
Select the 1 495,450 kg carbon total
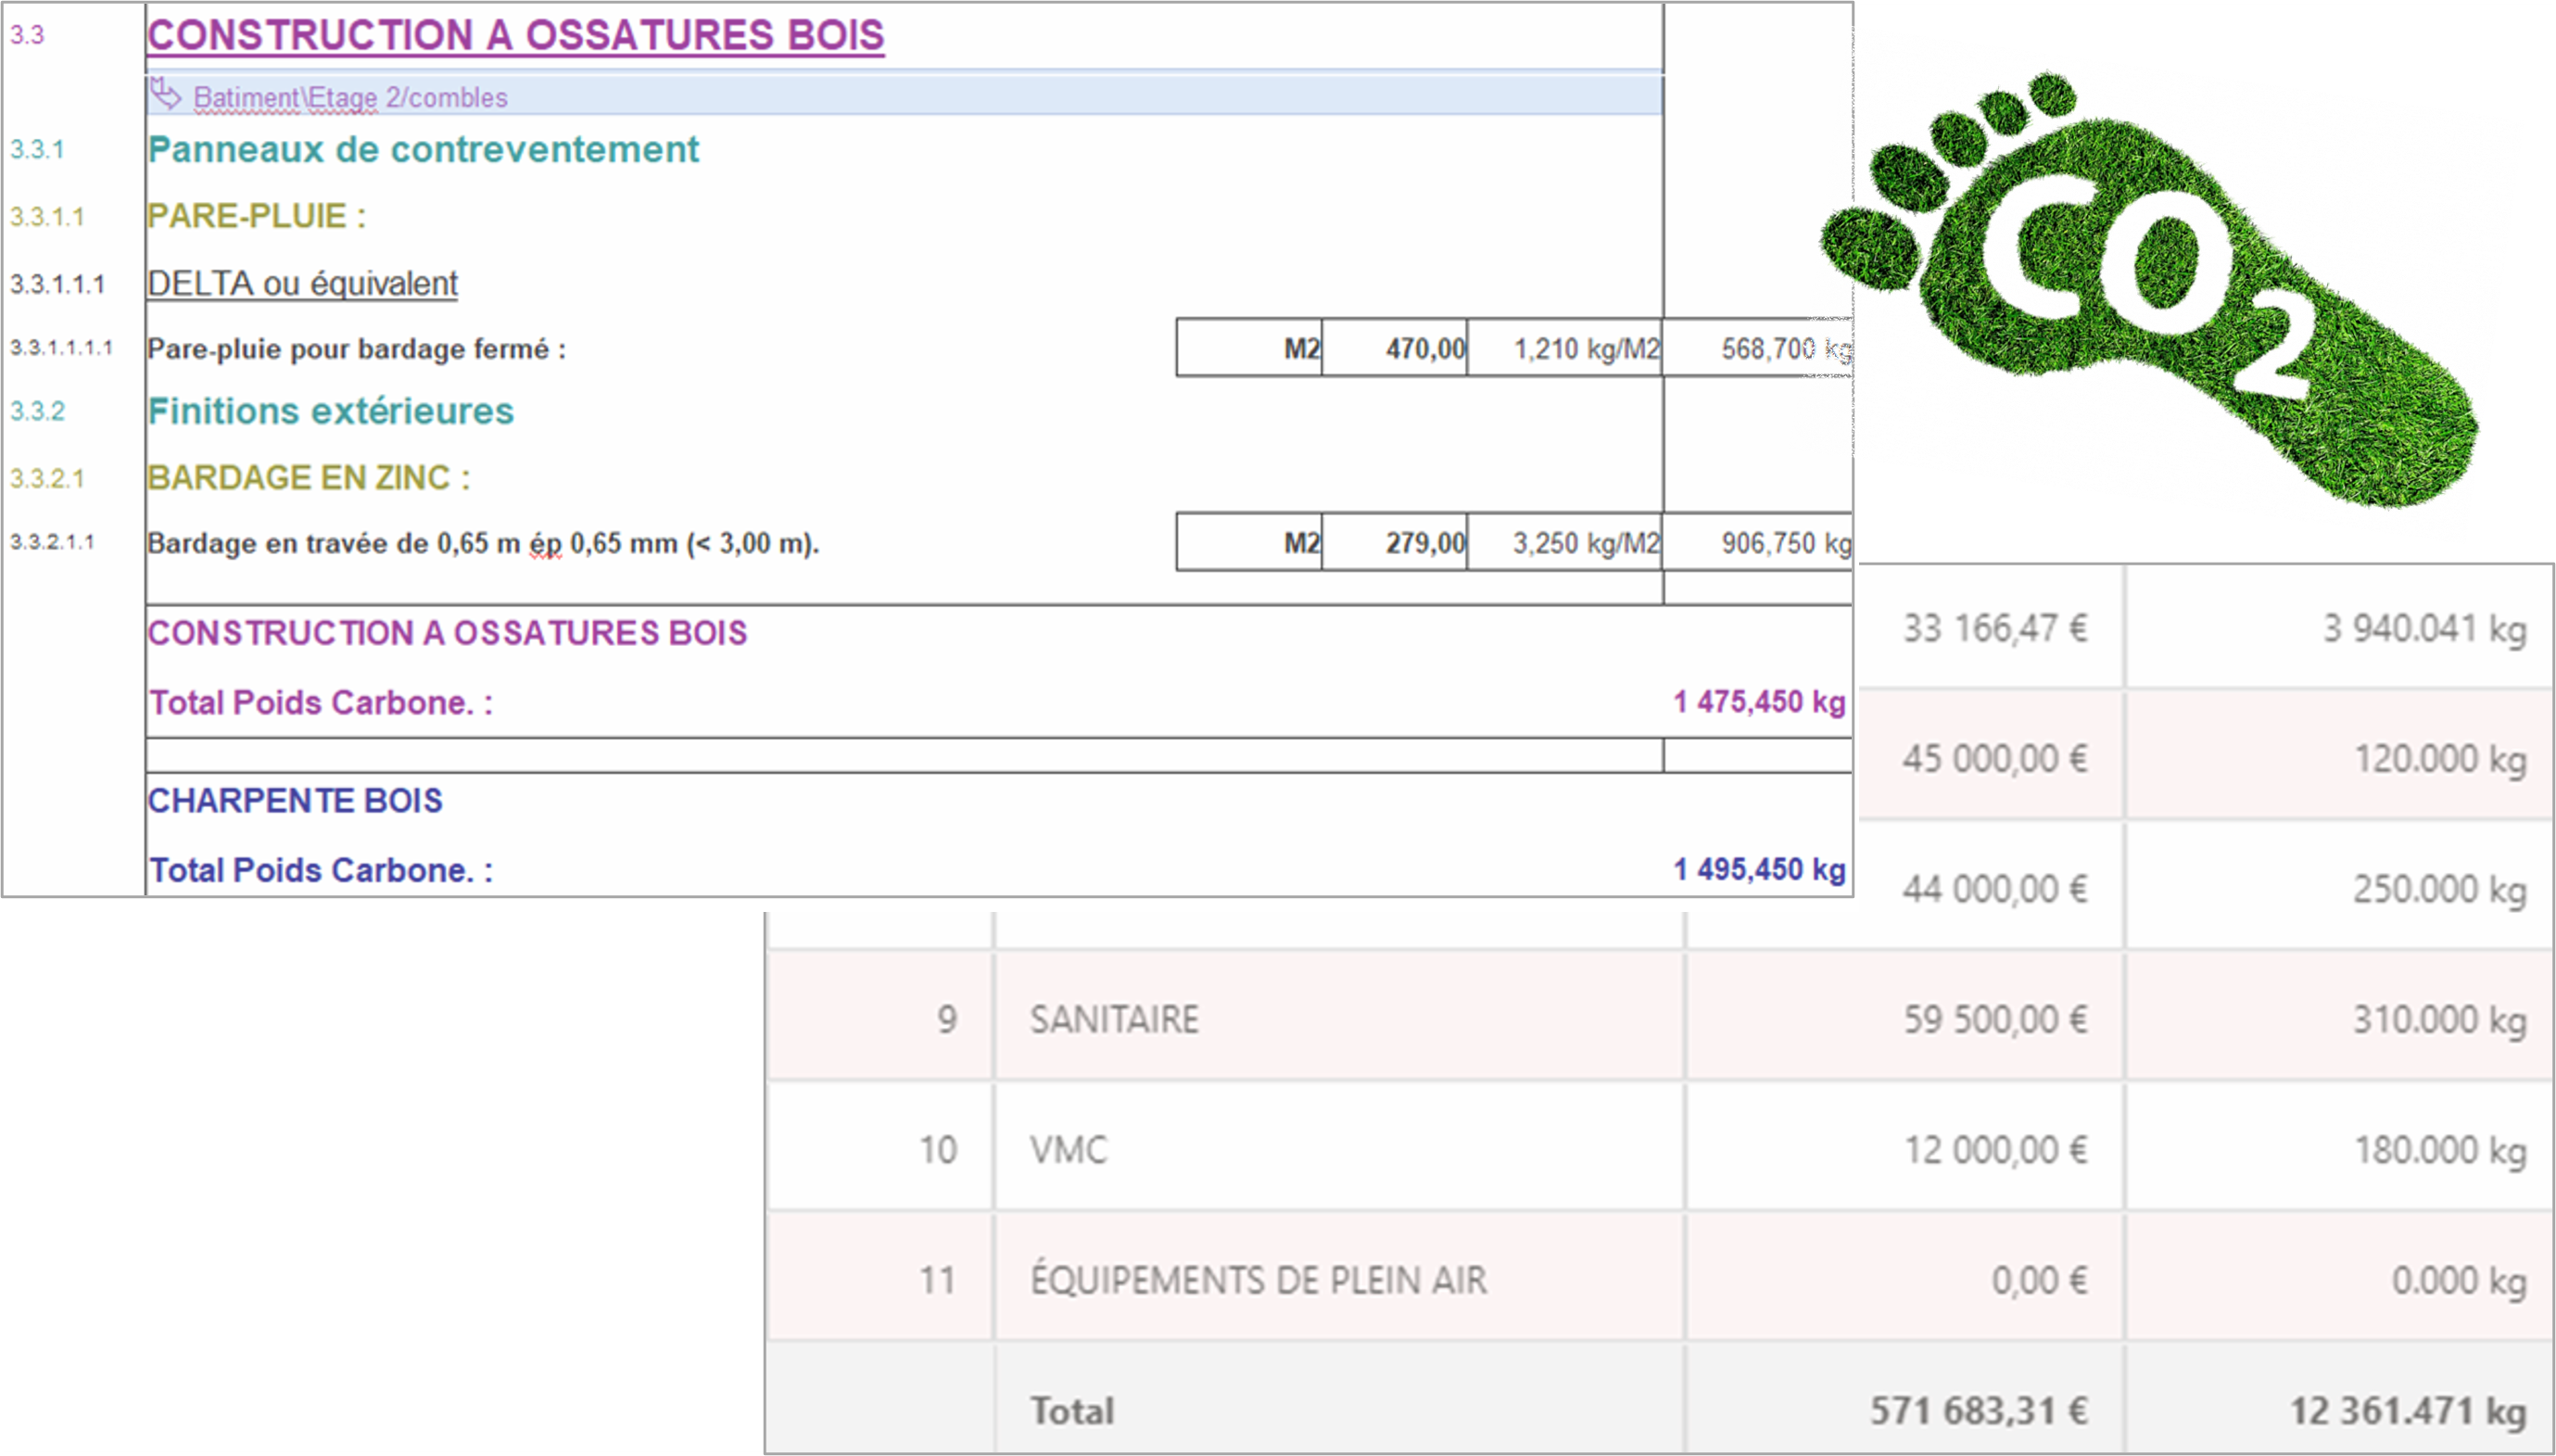click(x=1759, y=869)
